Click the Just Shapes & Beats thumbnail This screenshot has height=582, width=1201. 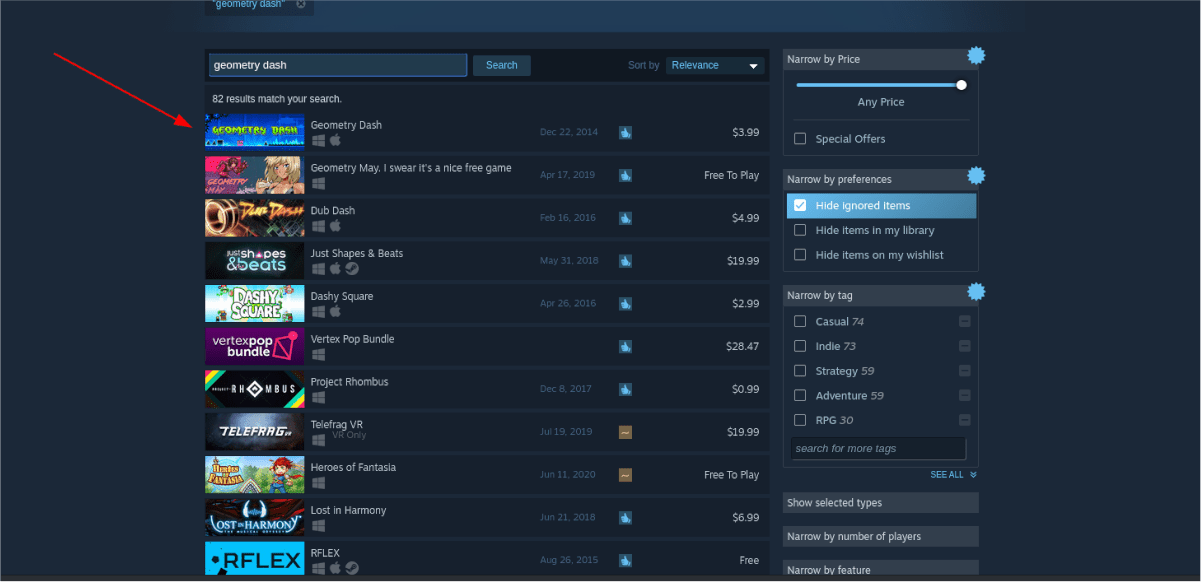click(x=254, y=260)
